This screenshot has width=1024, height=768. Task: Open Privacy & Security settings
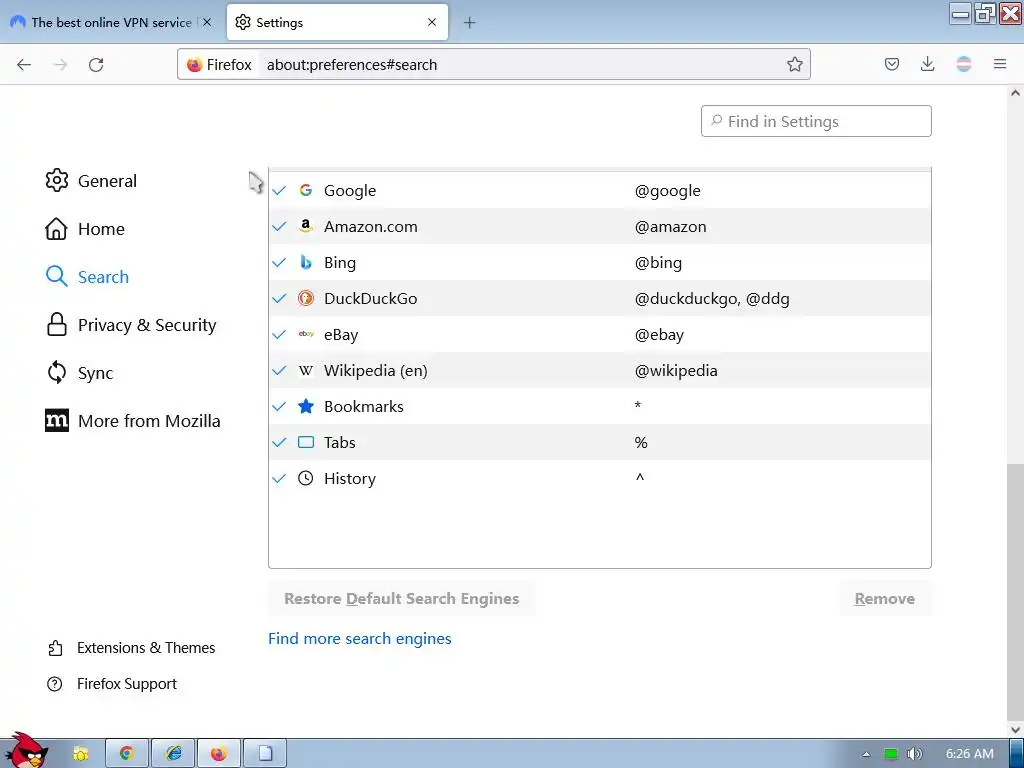pos(131,325)
